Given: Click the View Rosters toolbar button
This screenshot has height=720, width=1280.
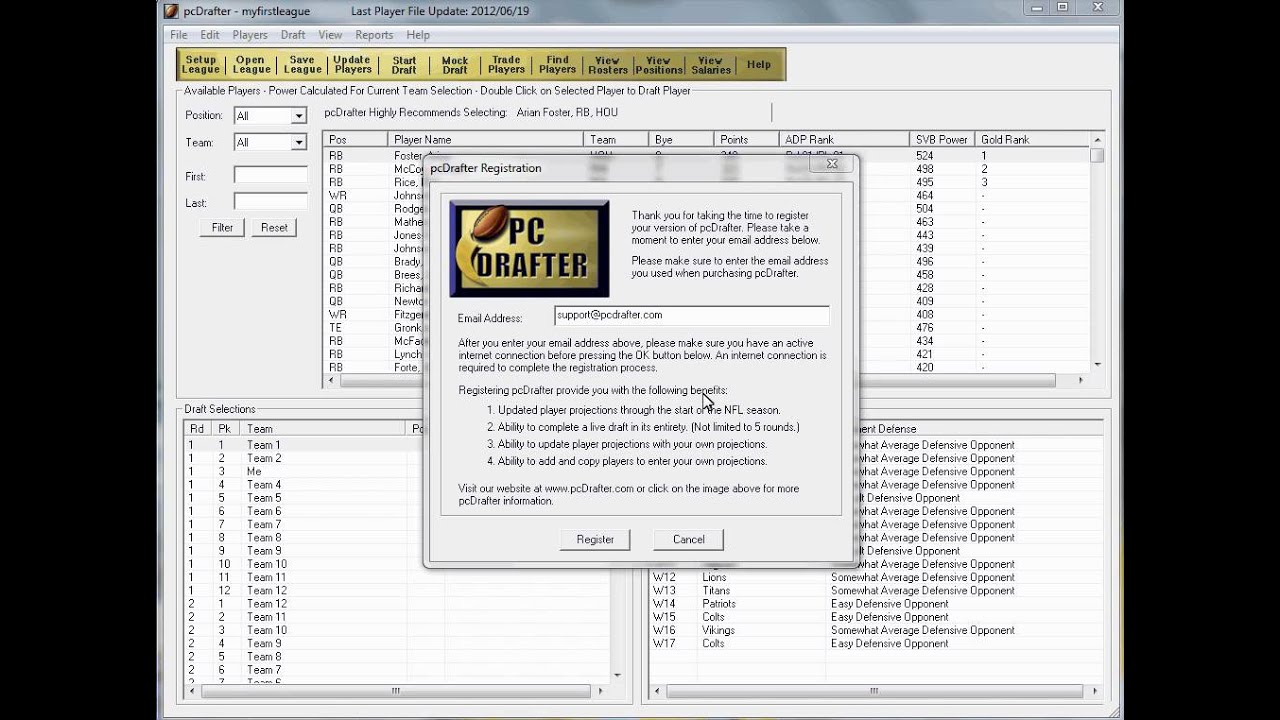Looking at the screenshot, I should pos(608,65).
